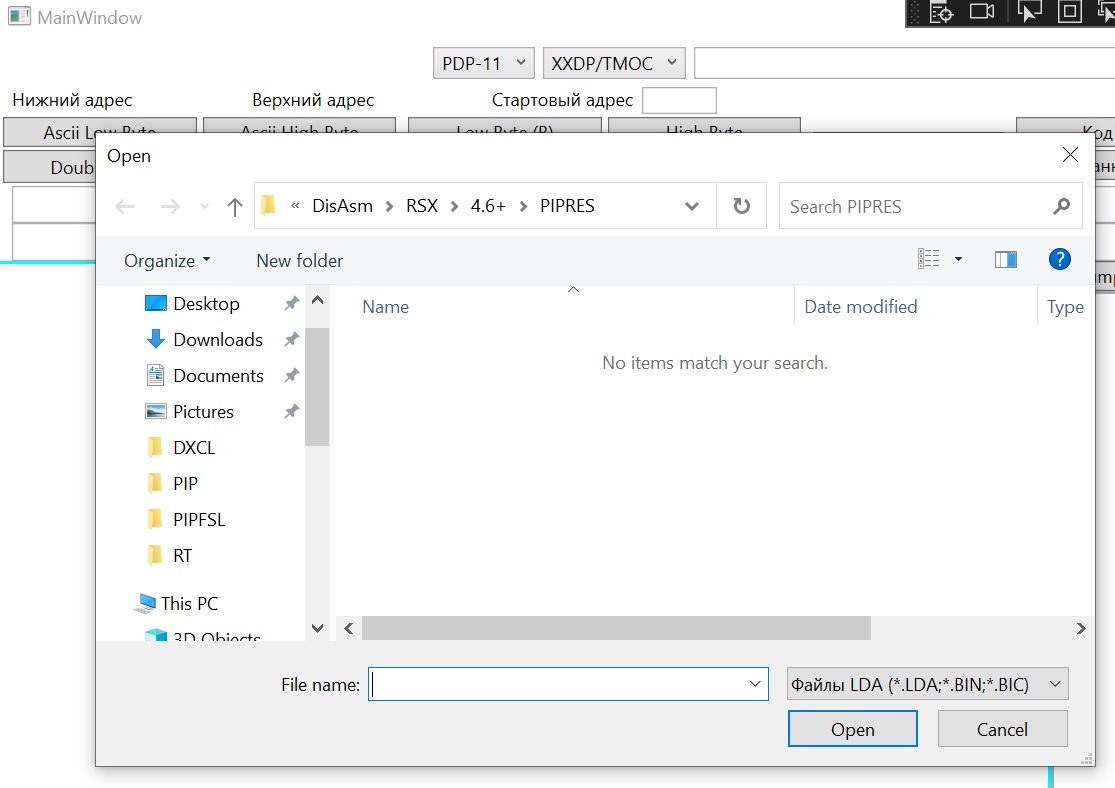Screen dimensions: 1115x788
Task: Open the Desktop quick access item
Action: 206,304
